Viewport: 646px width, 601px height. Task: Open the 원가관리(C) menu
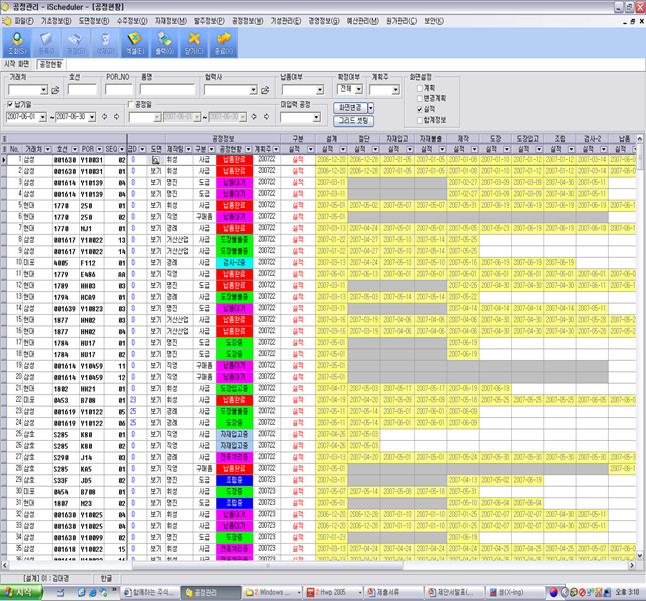tap(401, 21)
